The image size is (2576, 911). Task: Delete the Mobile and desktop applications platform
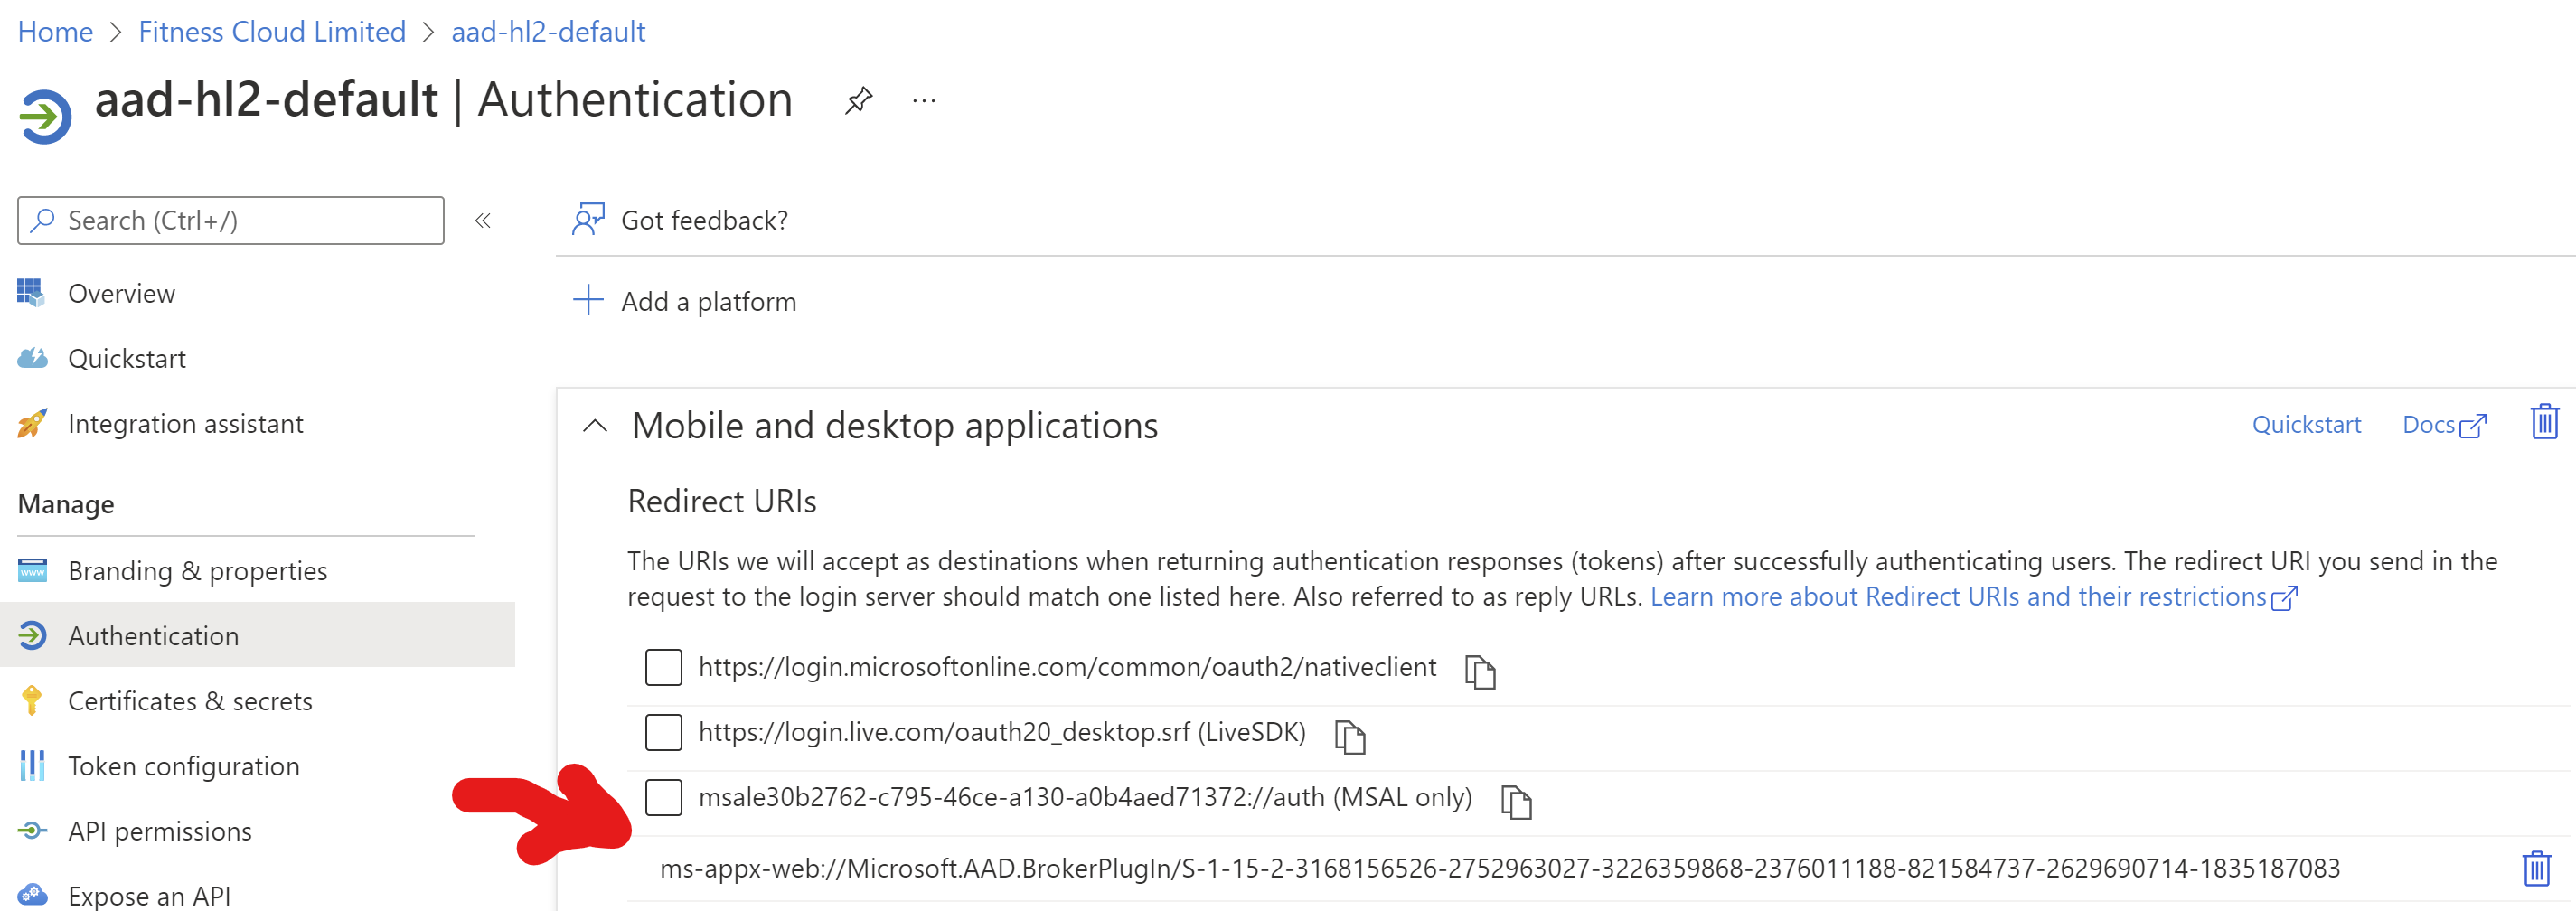coord(2544,422)
